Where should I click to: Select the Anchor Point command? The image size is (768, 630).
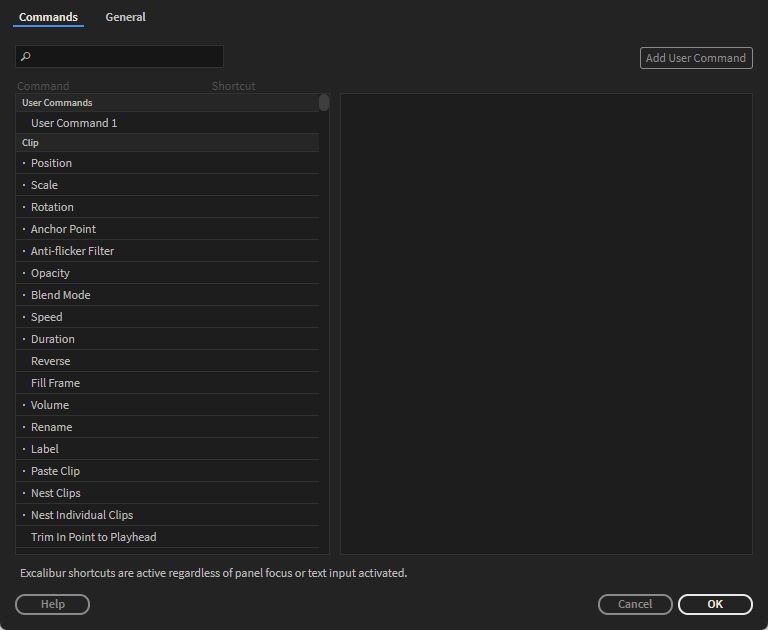[x=63, y=229]
